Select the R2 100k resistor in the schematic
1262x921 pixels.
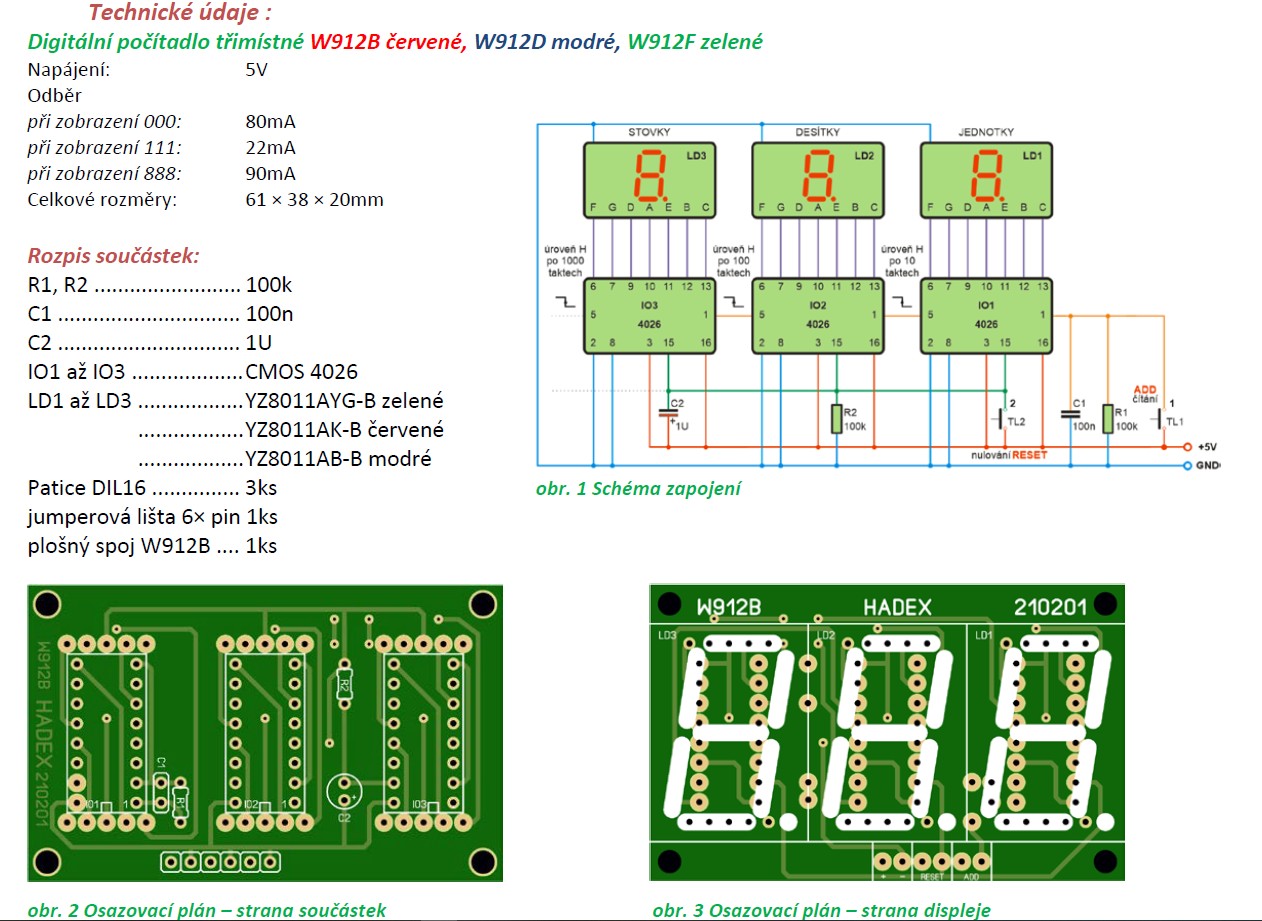coord(836,419)
